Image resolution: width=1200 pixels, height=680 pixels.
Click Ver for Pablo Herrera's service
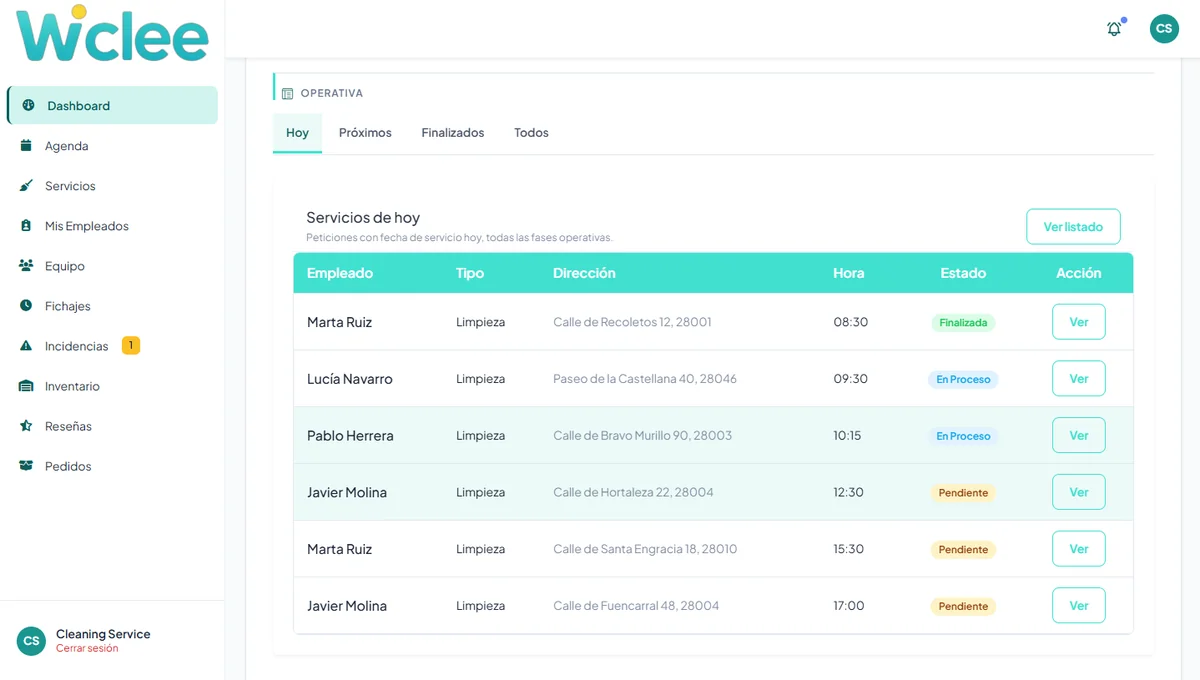pyautogui.click(x=1079, y=435)
